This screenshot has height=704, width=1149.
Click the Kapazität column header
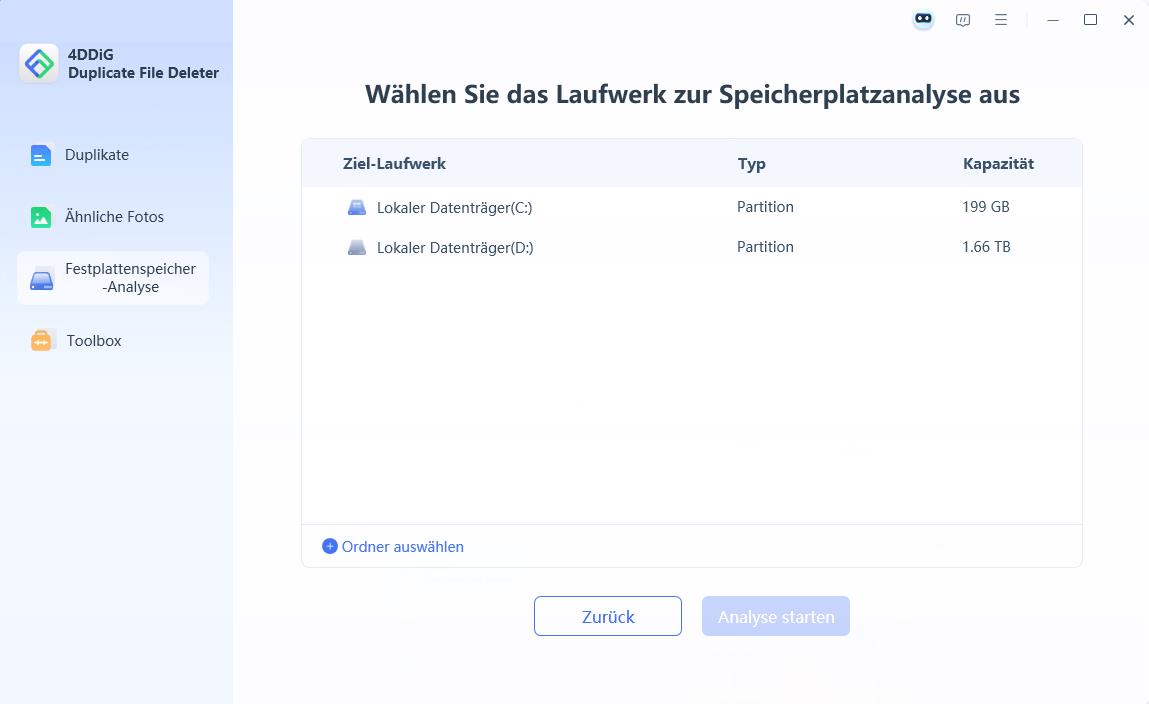pos(998,163)
